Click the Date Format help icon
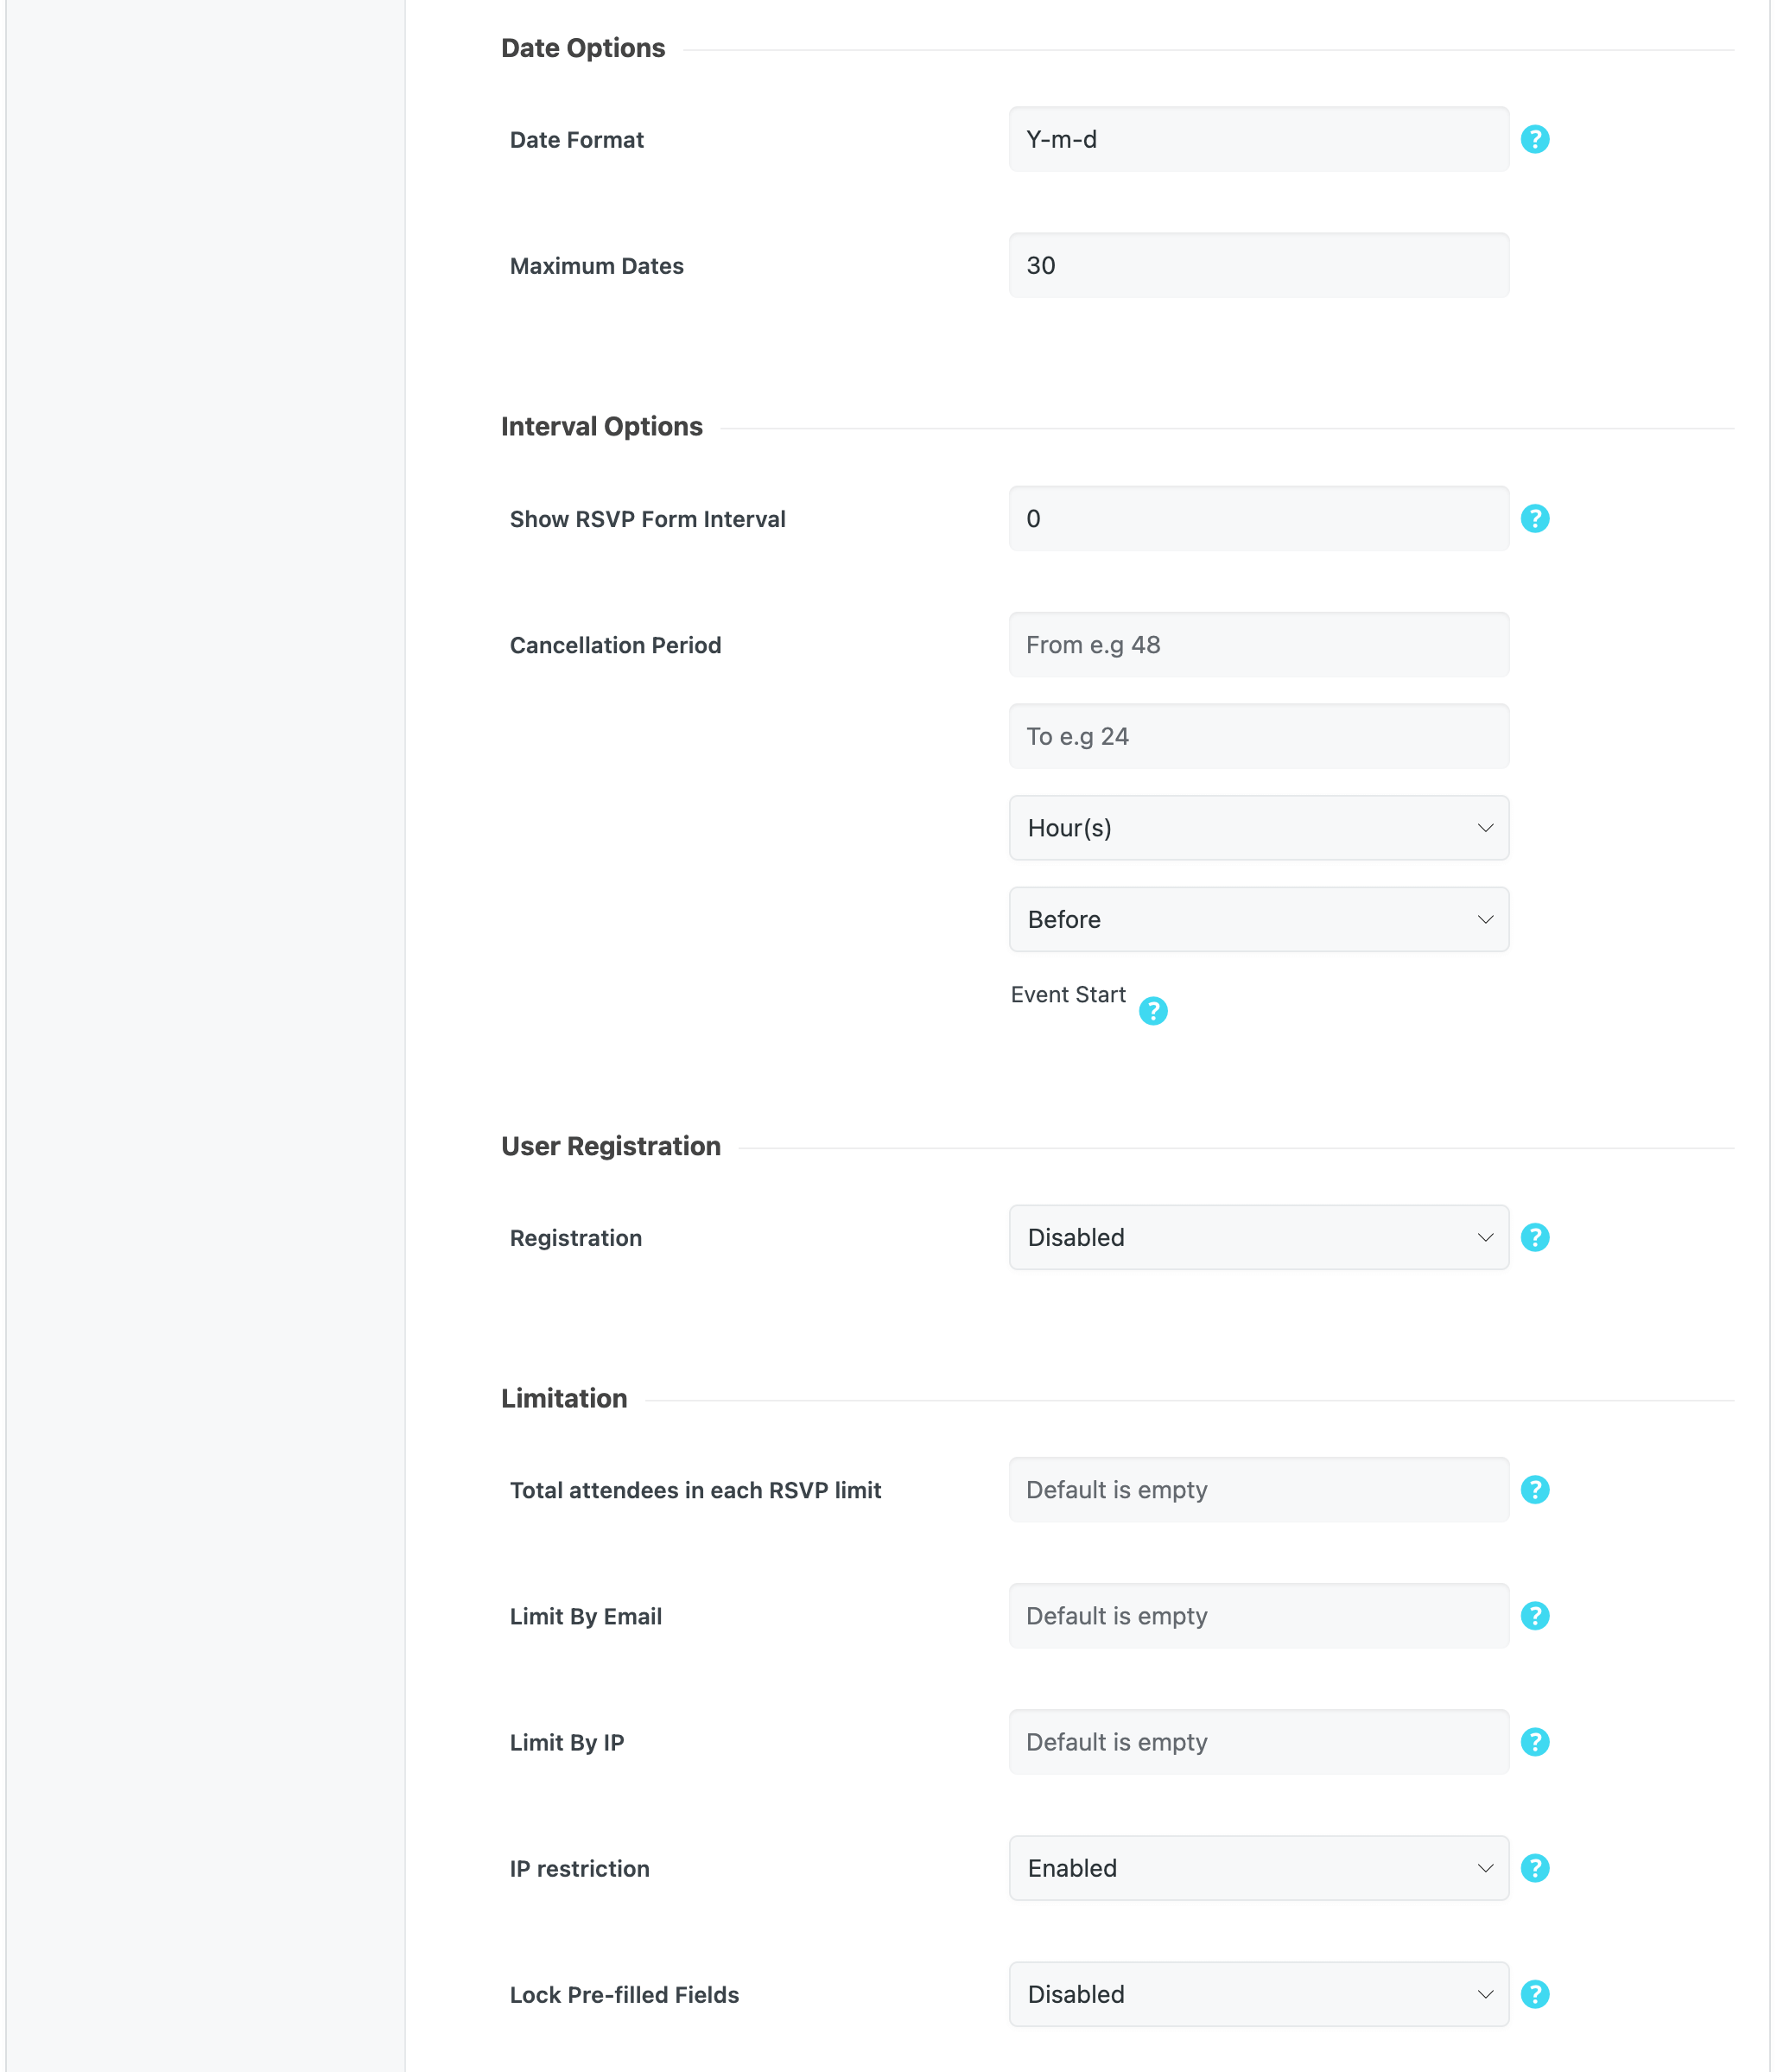This screenshot has width=1777, height=2072. coord(1534,140)
